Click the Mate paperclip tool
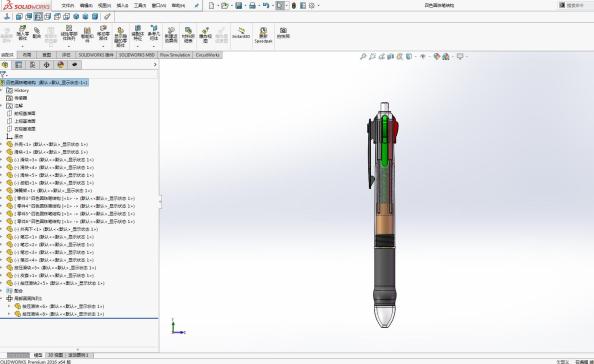Screen dimensions: 594x364 point(37,33)
